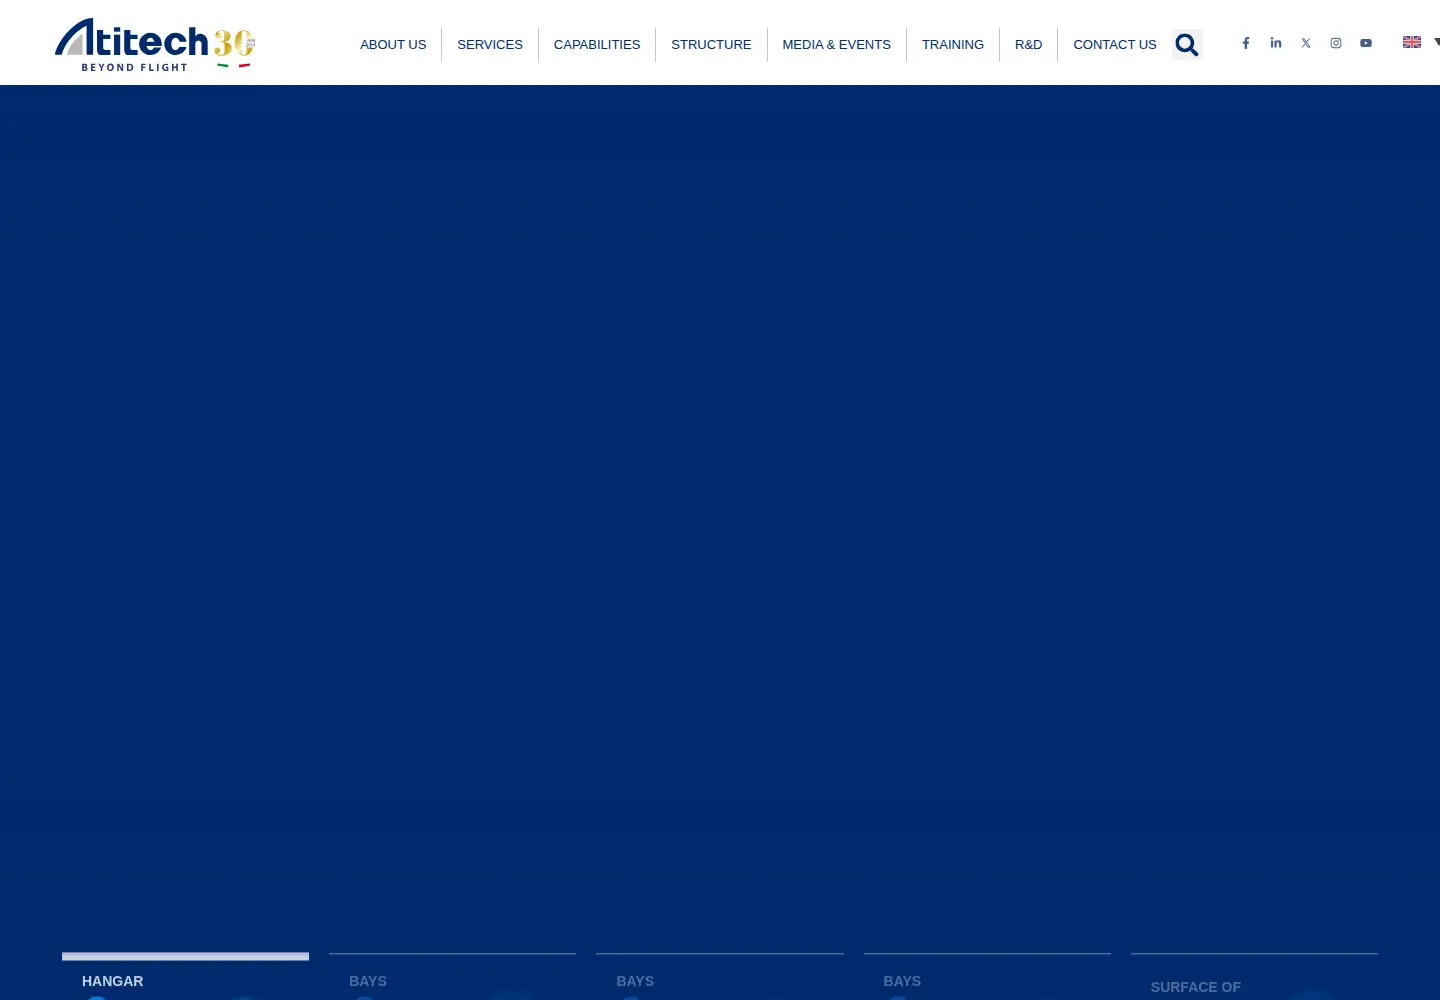The height and width of the screenshot is (1000, 1440).
Task: Select the Services menu item
Action: click(490, 45)
